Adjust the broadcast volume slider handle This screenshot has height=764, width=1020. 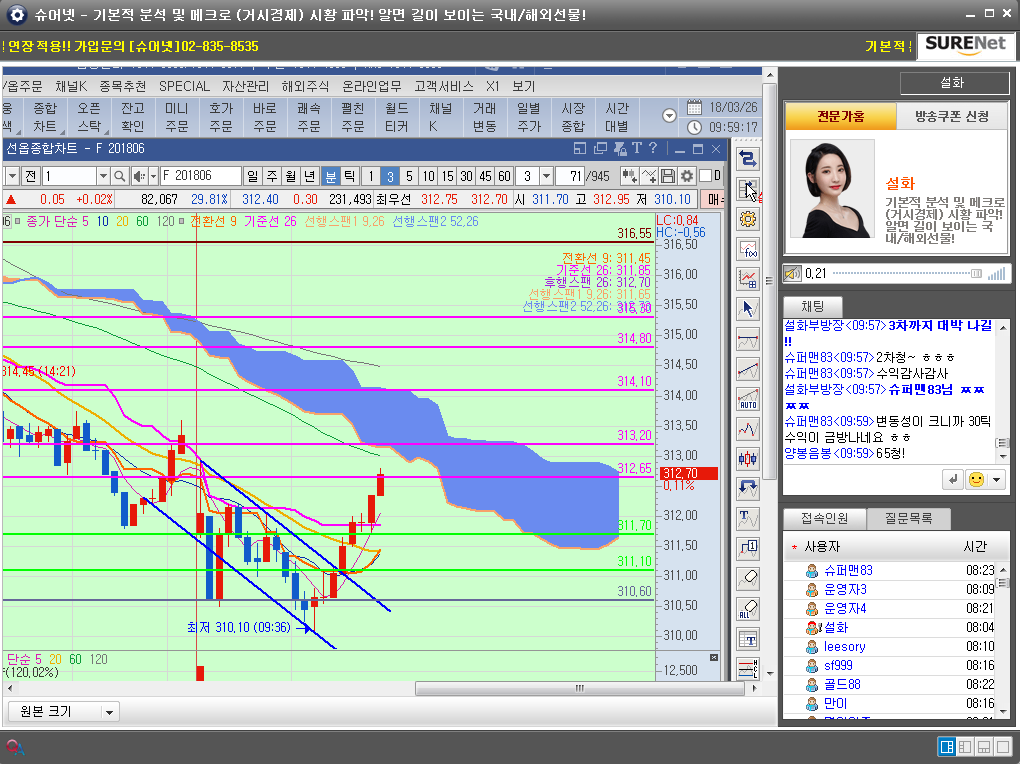coord(976,273)
